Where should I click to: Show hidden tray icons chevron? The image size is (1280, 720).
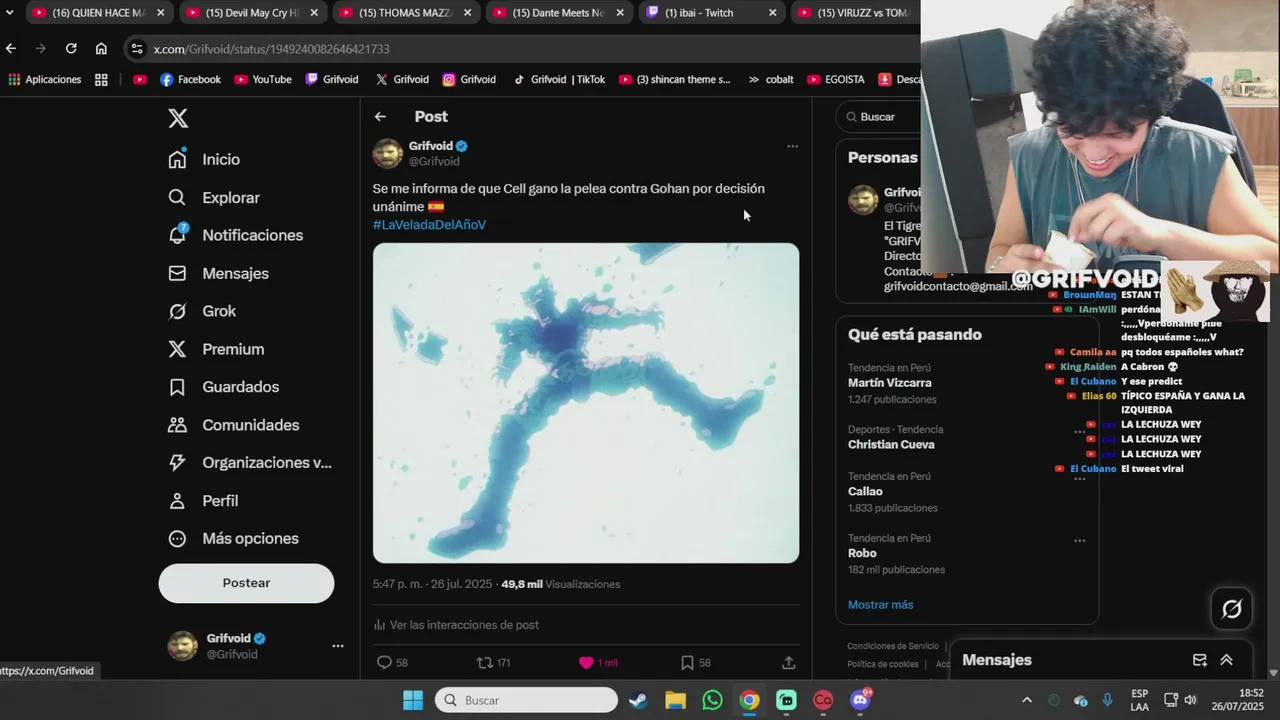[x=1027, y=700]
